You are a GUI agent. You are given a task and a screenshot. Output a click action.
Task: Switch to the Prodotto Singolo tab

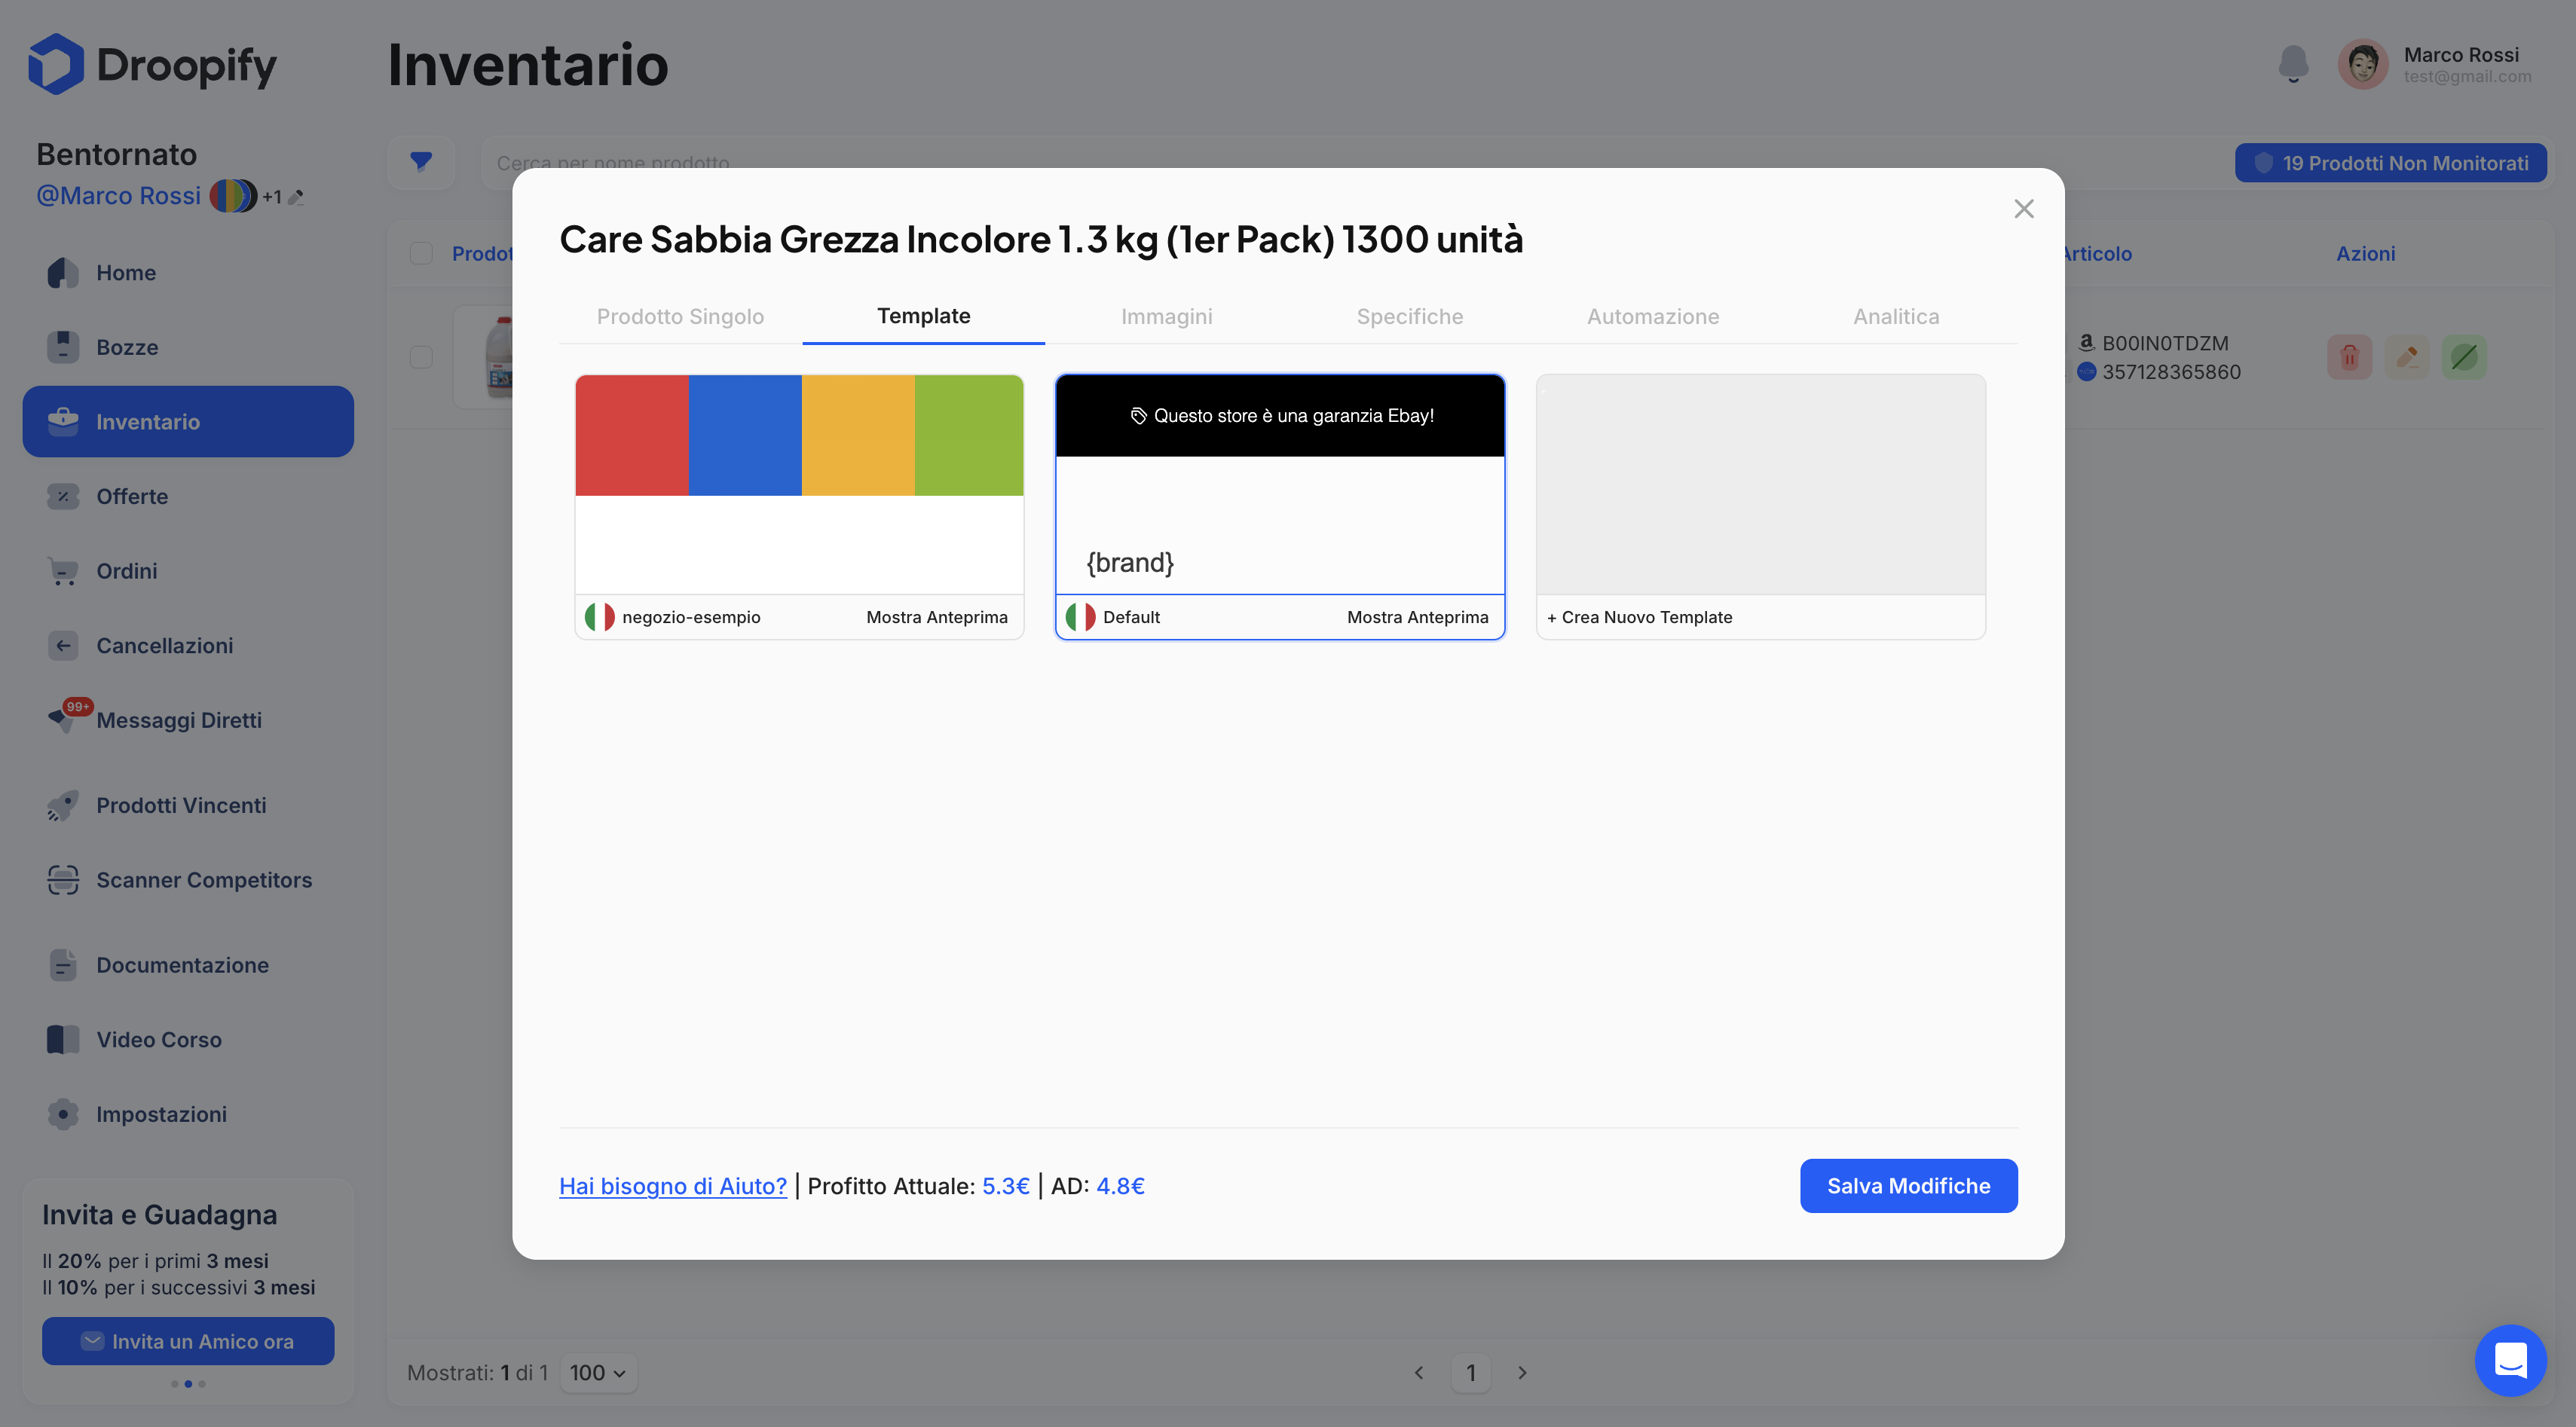(680, 316)
